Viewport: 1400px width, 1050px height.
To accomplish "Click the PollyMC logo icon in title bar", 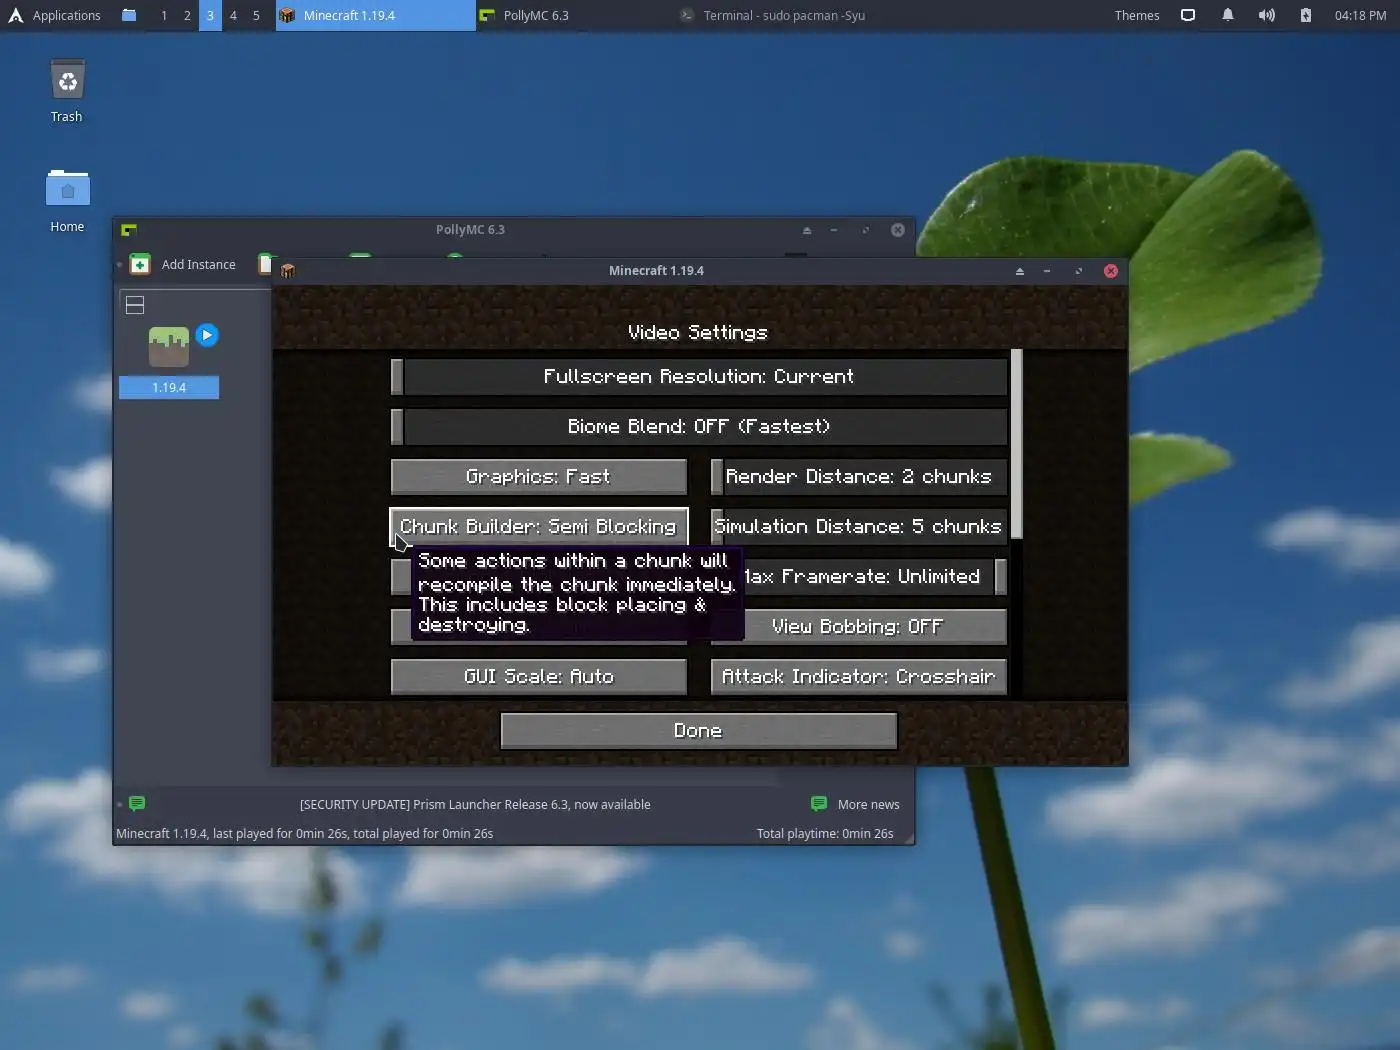I will coord(129,230).
